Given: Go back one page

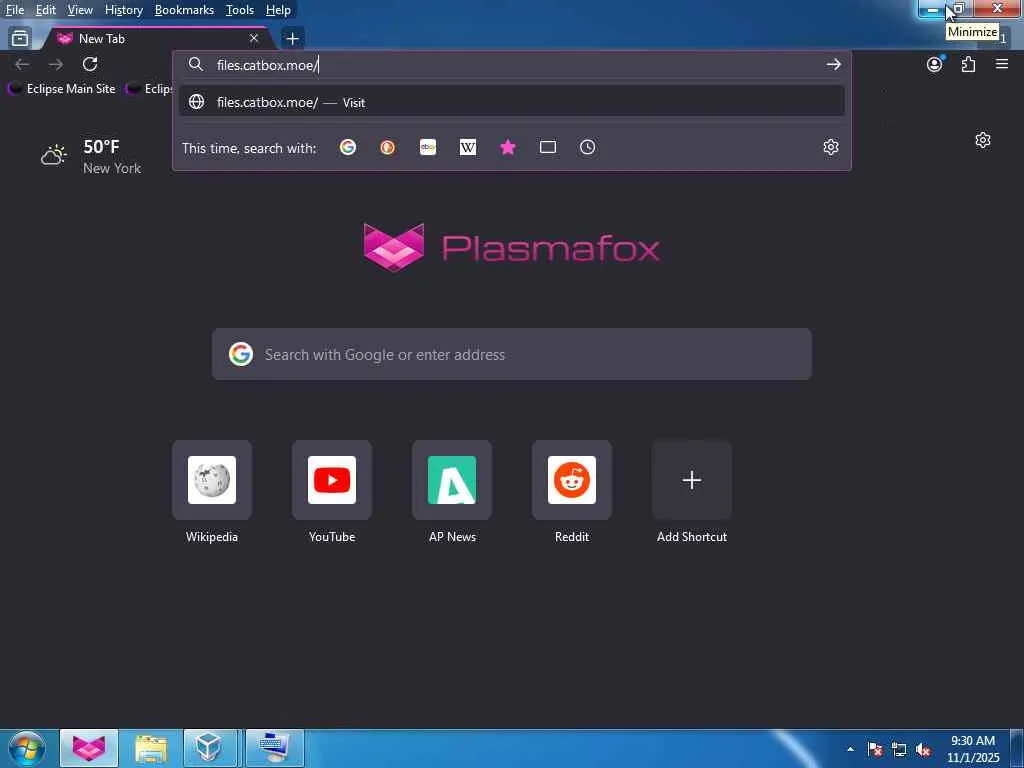Looking at the screenshot, I should 22,64.
